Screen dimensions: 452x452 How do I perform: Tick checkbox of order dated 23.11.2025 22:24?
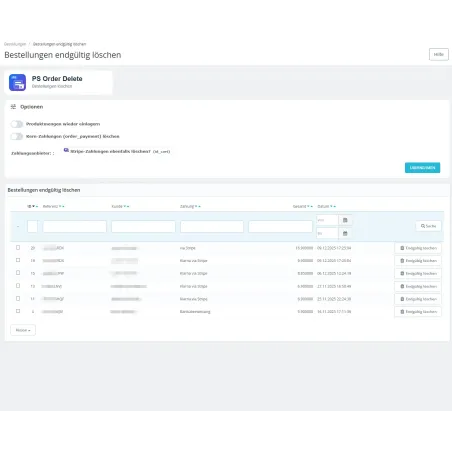[18, 299]
